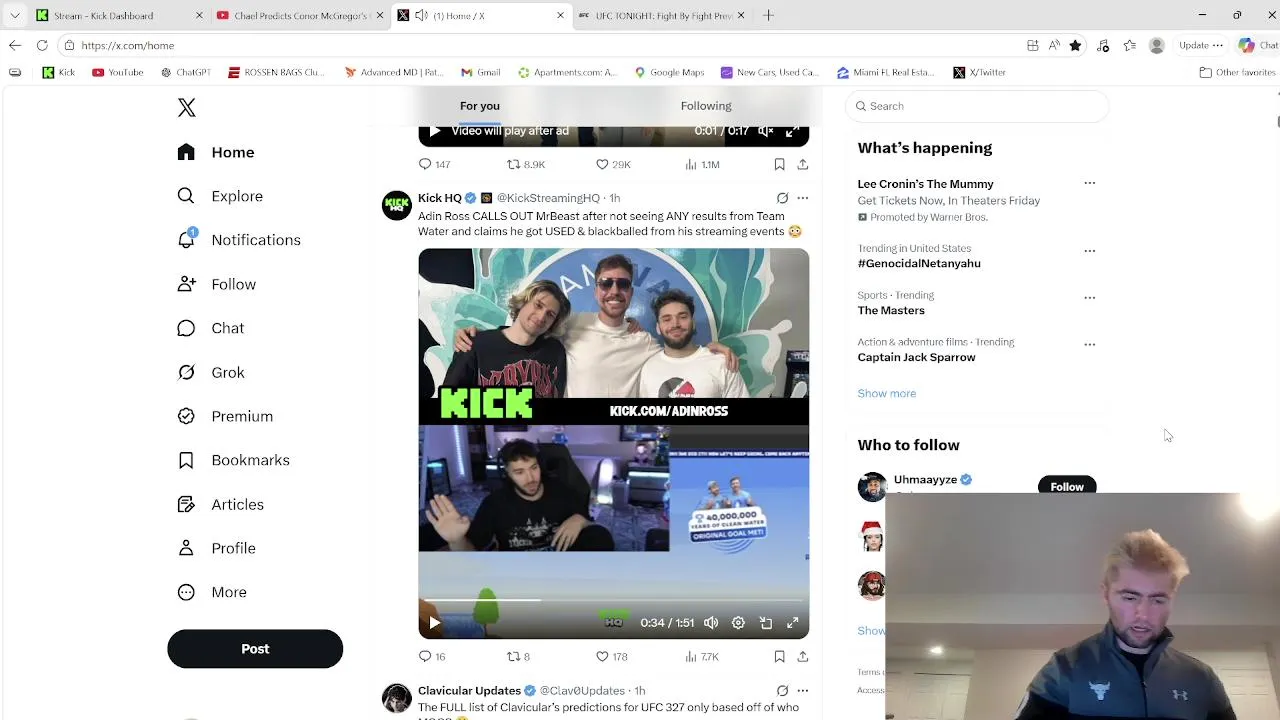
Task: Click the Search field on X
Action: tap(977, 106)
